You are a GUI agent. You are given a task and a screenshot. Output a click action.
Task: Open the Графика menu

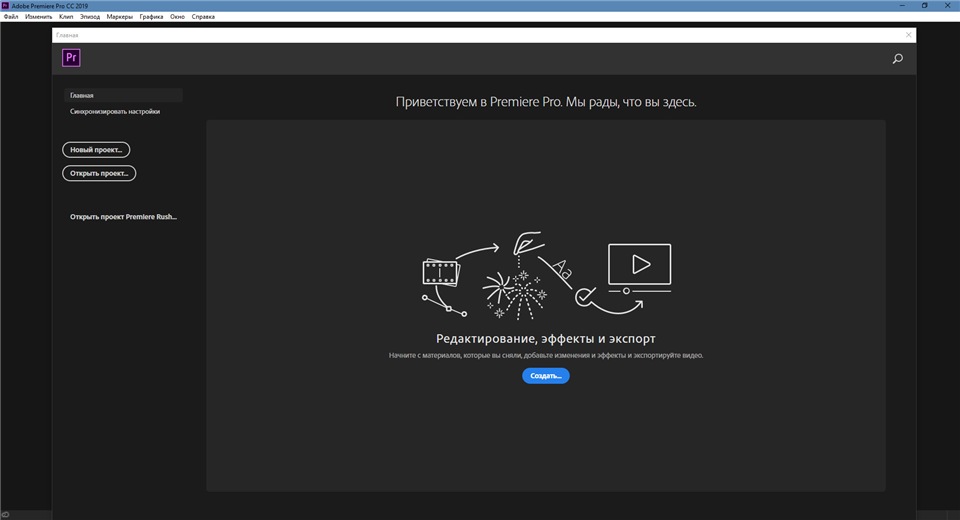coord(151,17)
